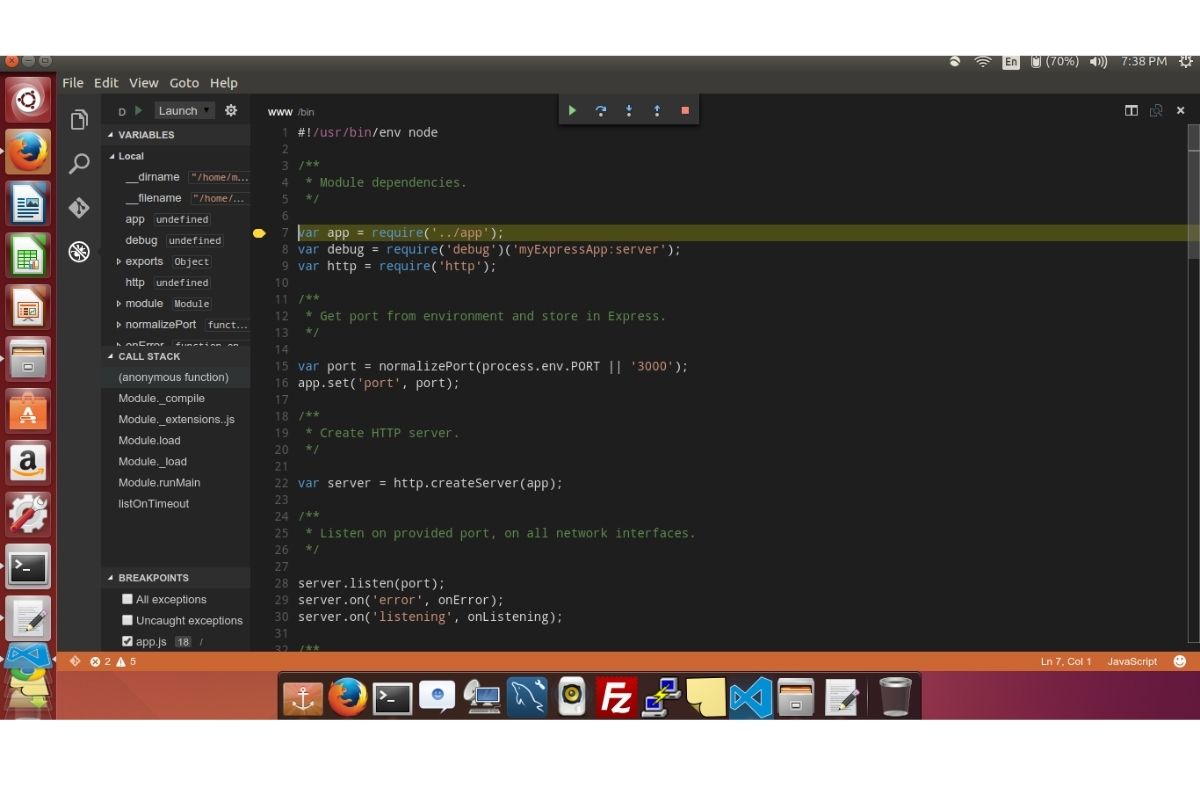Click the www file tab title

(280, 112)
